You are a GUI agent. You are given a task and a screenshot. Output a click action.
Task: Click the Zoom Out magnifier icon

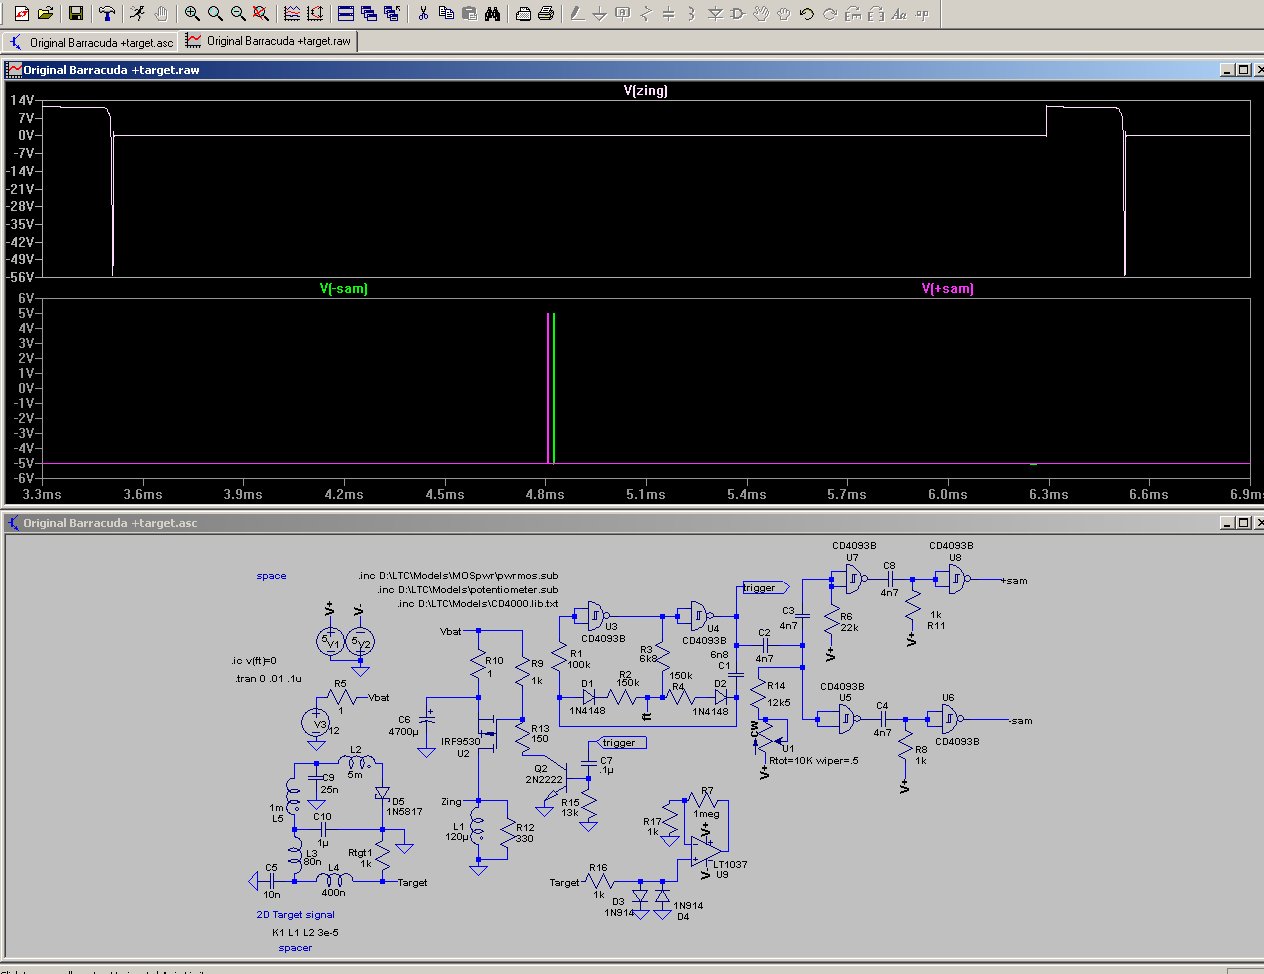click(238, 14)
